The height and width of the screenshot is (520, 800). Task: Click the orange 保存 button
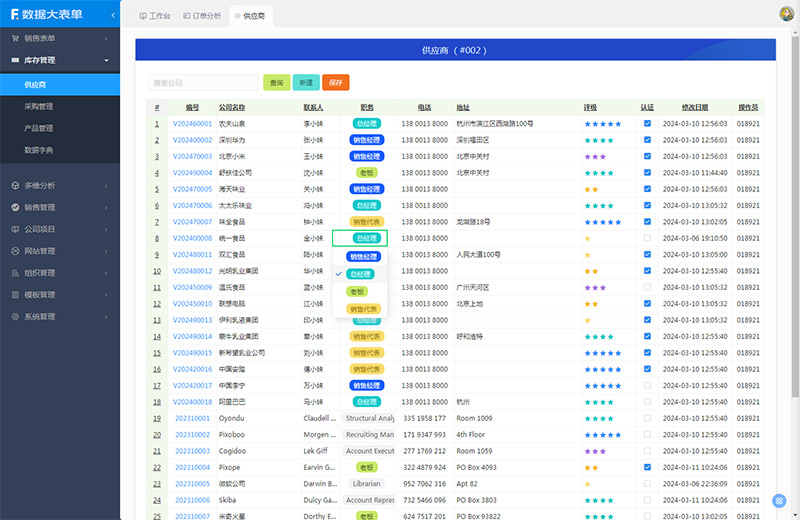coord(336,83)
